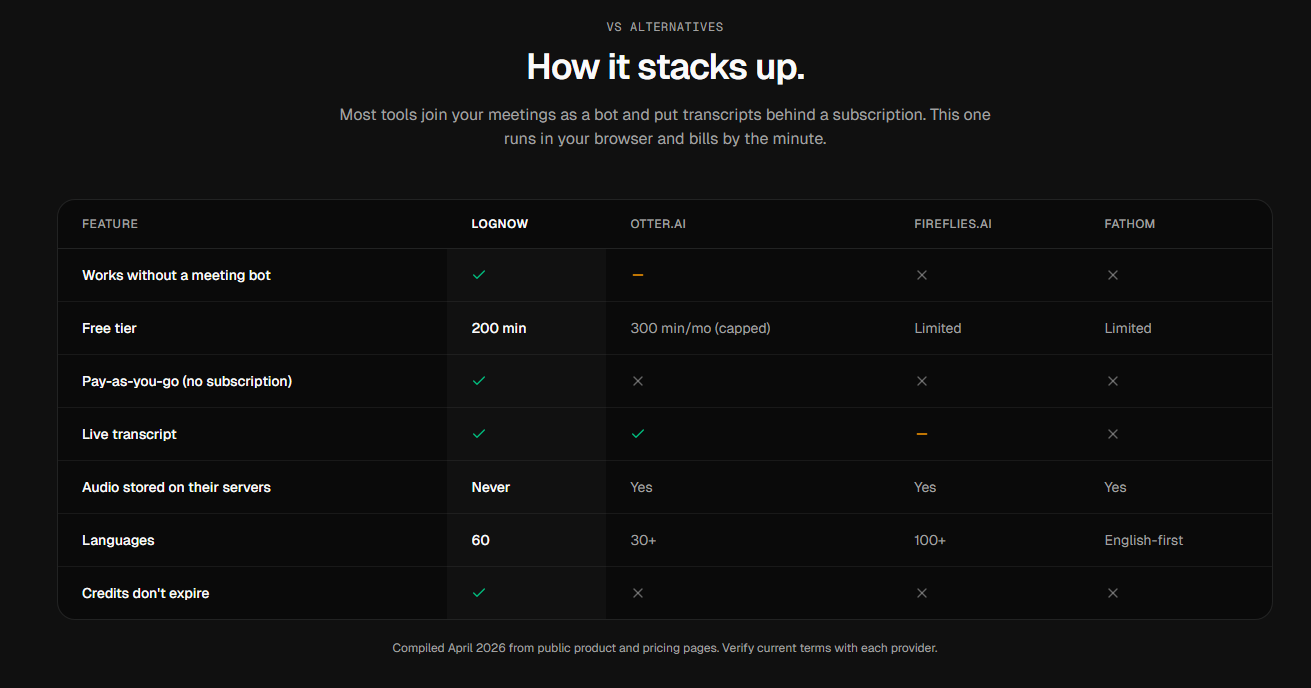The height and width of the screenshot is (688, 1311).
Task: Click LogNow checkmark in Pay-as-you-go row
Action: pos(479,381)
